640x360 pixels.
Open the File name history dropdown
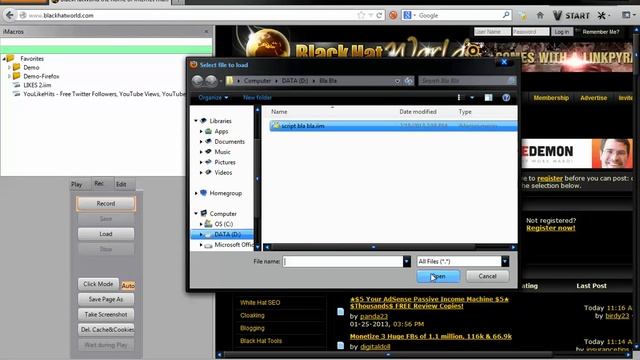pyautogui.click(x=407, y=261)
